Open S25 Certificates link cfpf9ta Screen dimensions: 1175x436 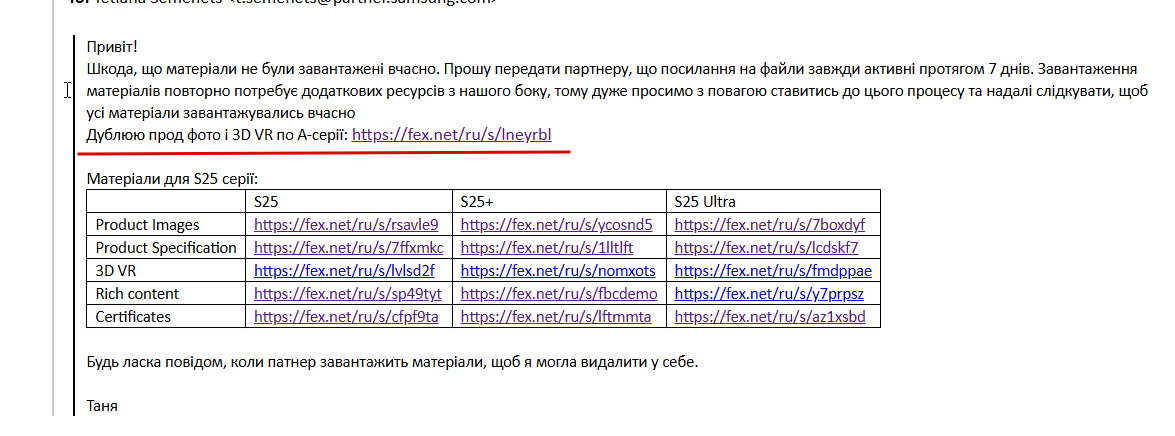point(346,317)
